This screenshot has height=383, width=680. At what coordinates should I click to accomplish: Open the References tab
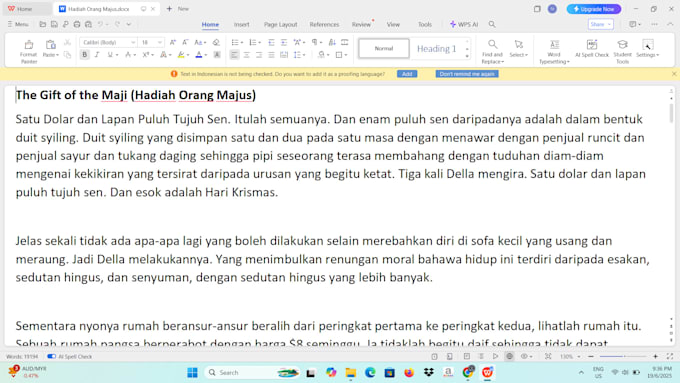click(324, 25)
